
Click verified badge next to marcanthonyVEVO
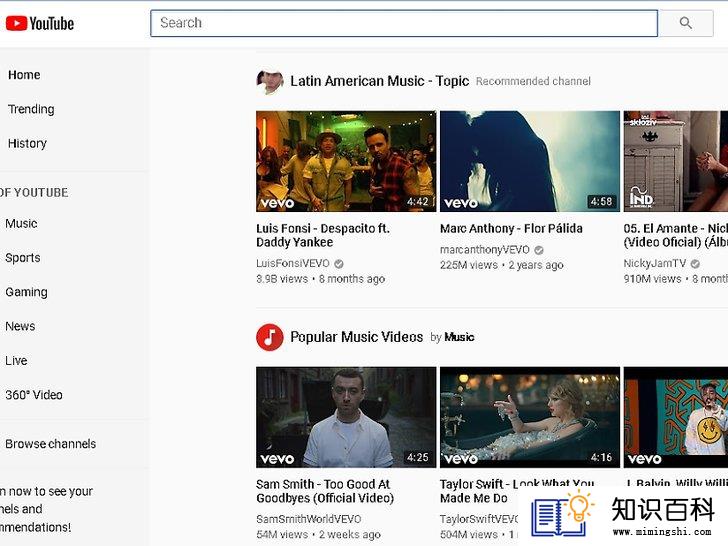pyautogui.click(x=539, y=250)
